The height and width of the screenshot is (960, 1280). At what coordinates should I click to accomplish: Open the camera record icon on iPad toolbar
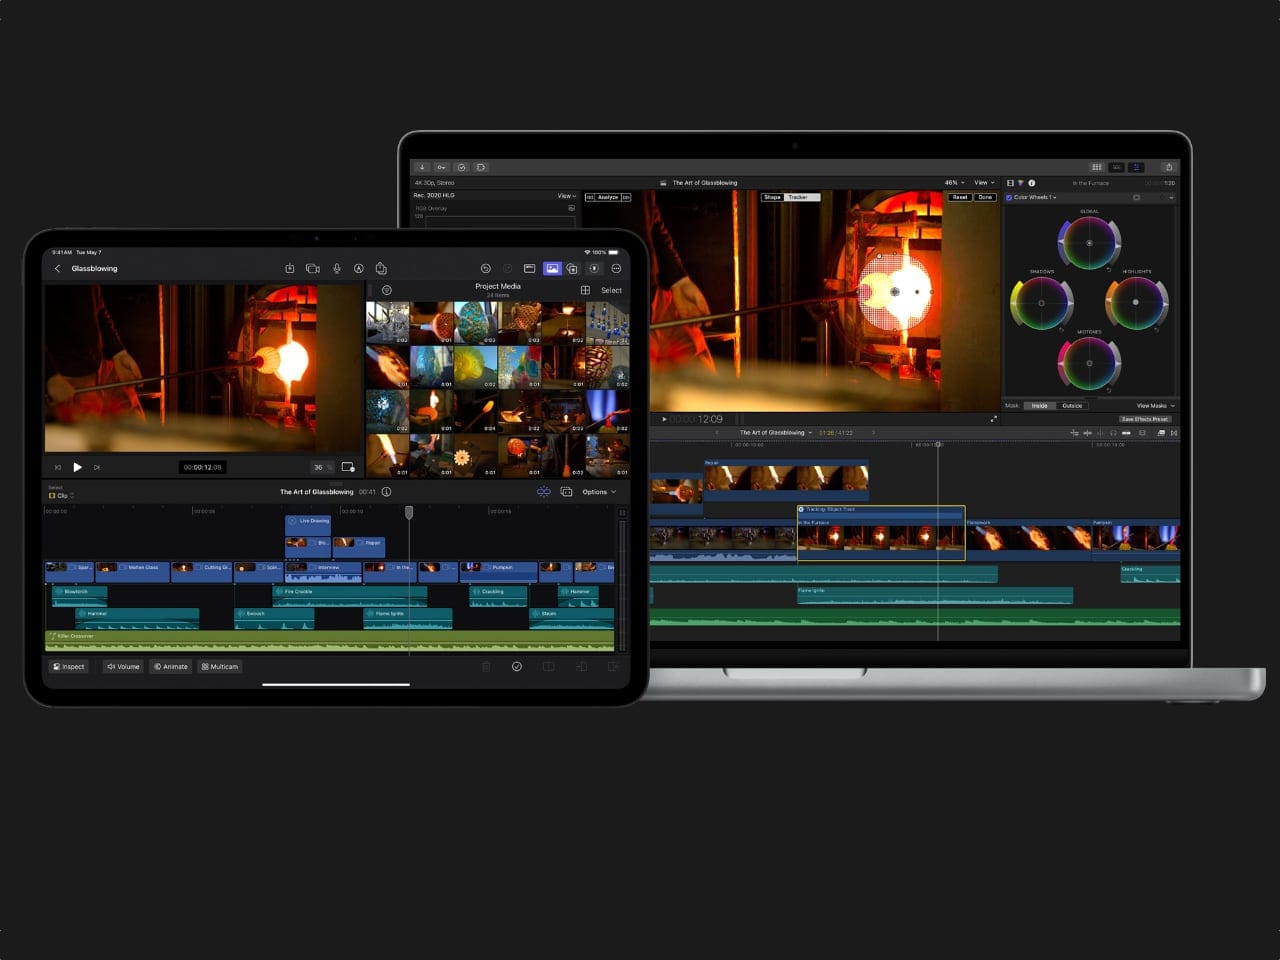click(x=312, y=268)
